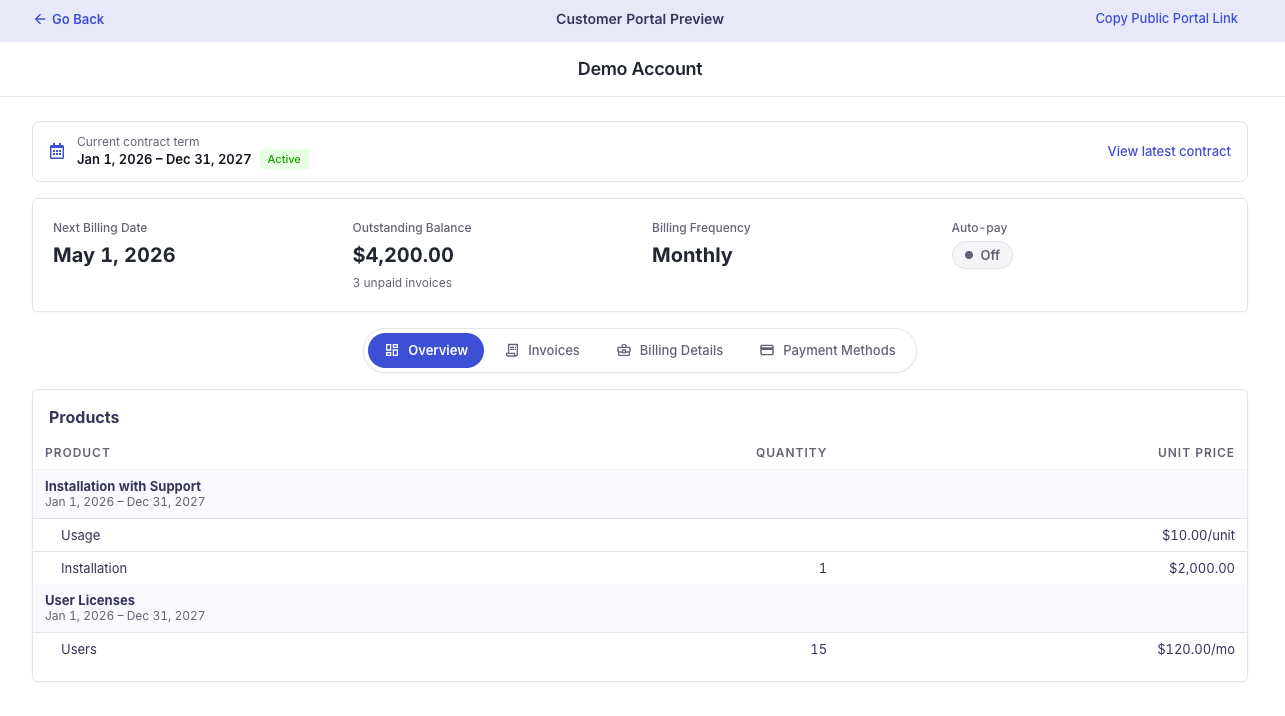
Task: Open the Payment Methods tab
Action: click(x=828, y=350)
